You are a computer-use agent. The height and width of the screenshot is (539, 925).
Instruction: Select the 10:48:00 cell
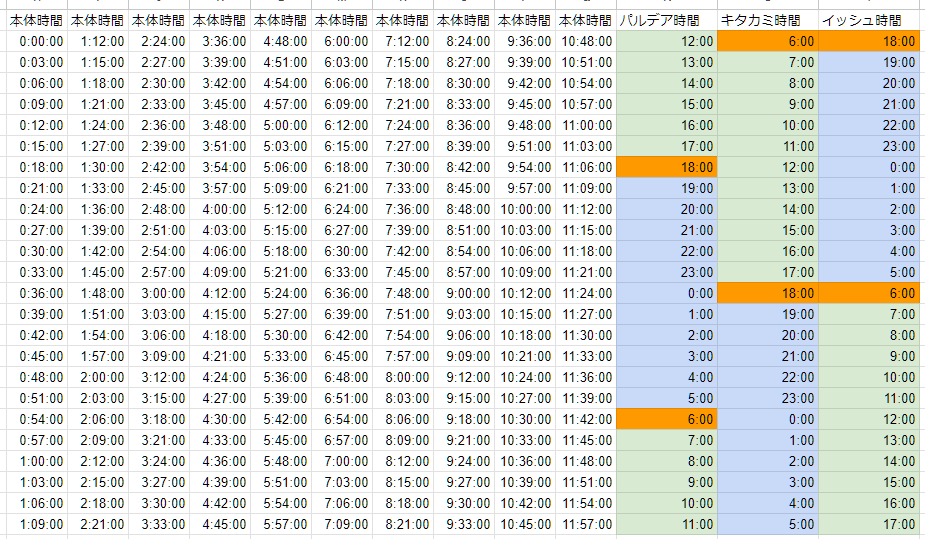pyautogui.click(x=586, y=41)
